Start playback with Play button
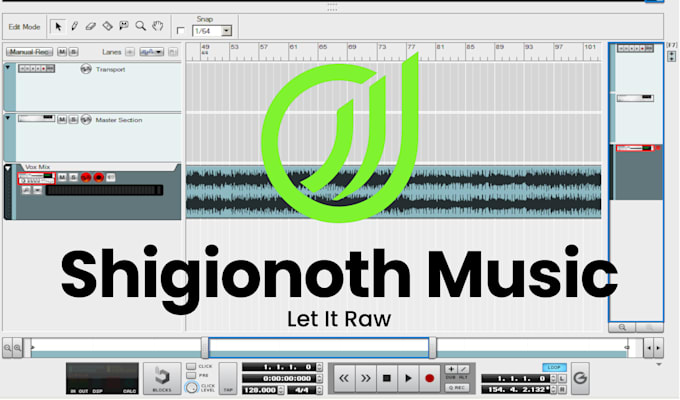Screen dimensions: 680x400 [408, 378]
